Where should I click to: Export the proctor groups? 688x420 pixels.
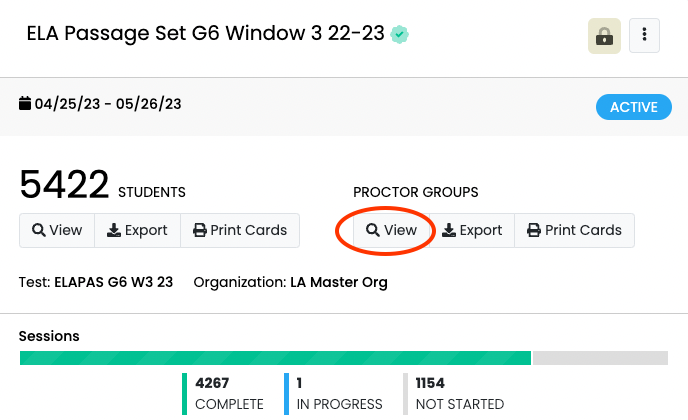[x=472, y=230]
